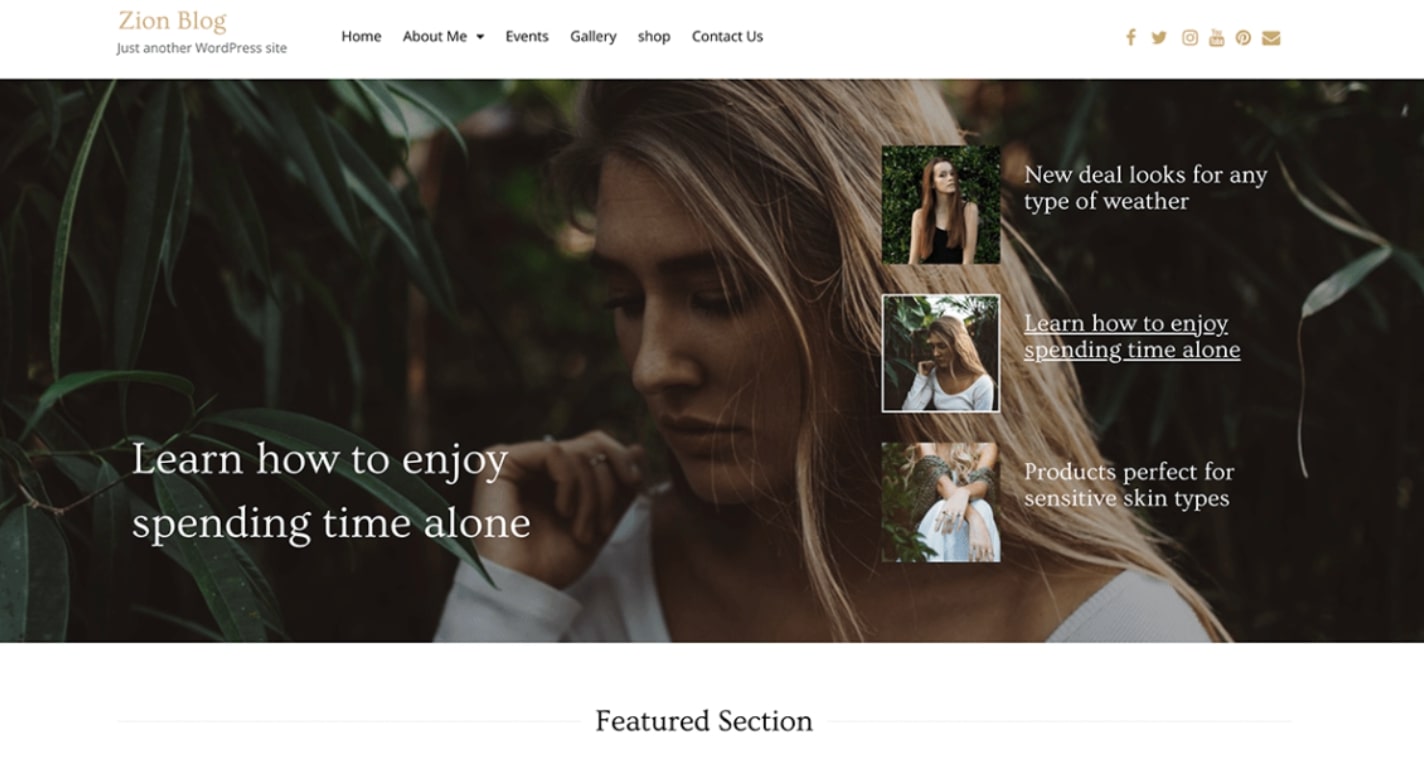Viewport: 1424px width, 776px height.
Task: Open the Pinterest social icon
Action: 1243,38
